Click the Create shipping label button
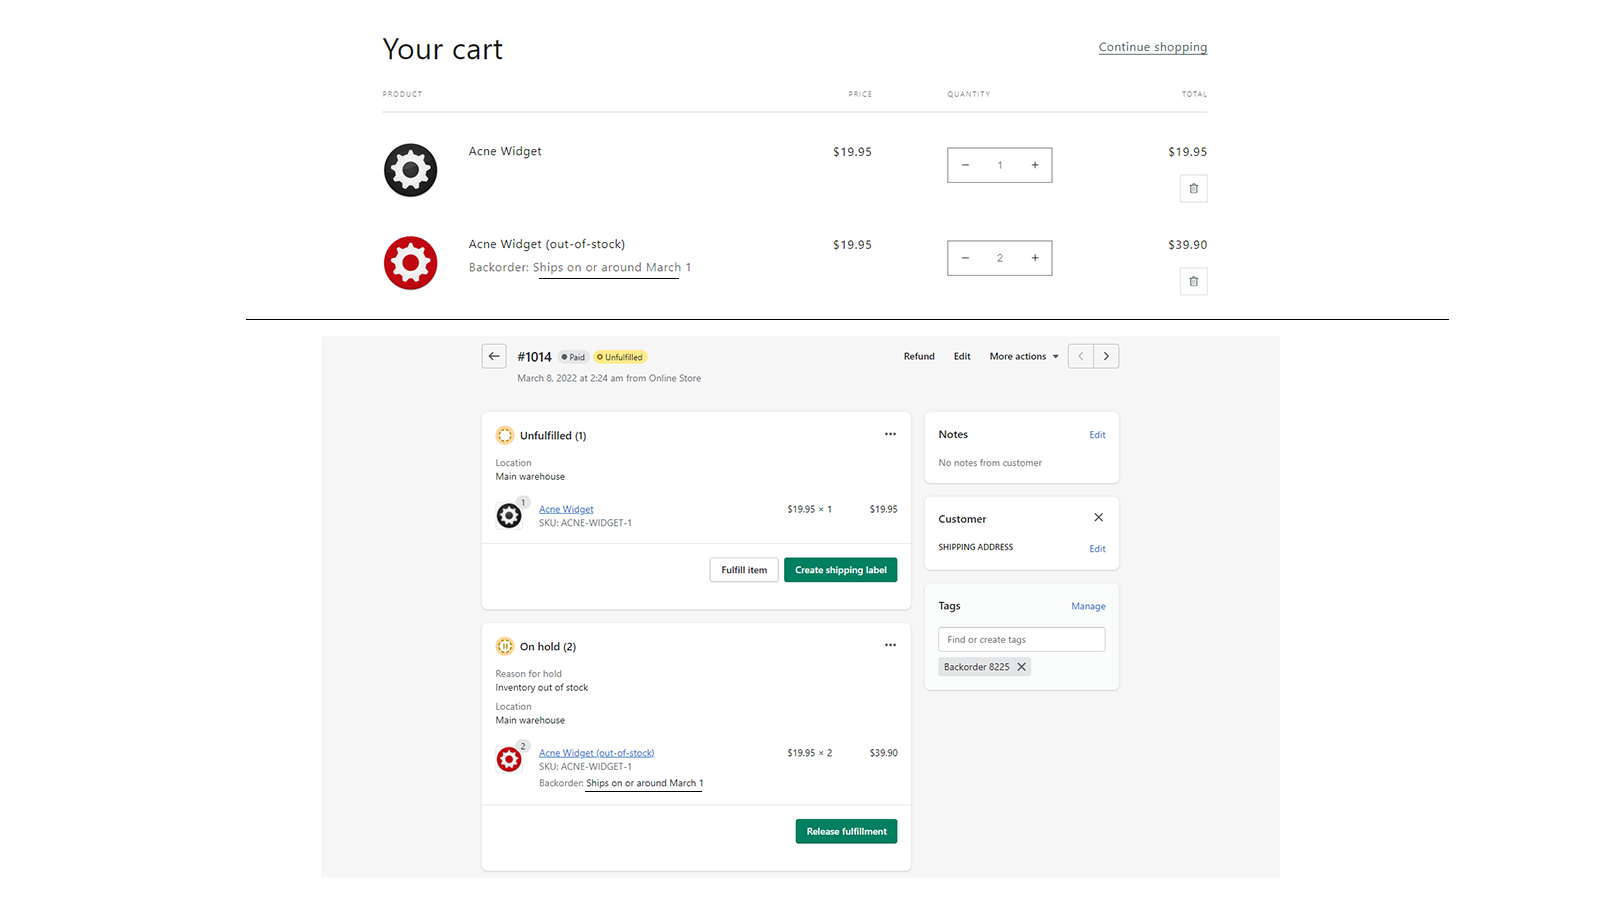Image resolution: width=1600 pixels, height=900 pixels. [840, 570]
